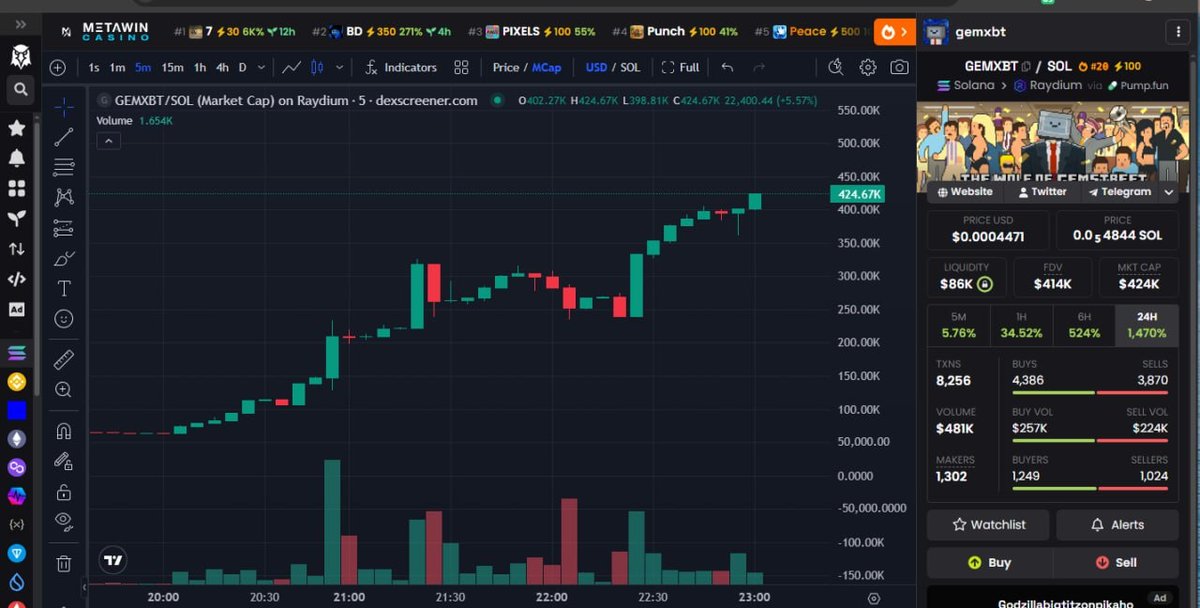Collapse the chart legend Volume arrow
Viewport: 1200px width, 608px height.
(109, 141)
